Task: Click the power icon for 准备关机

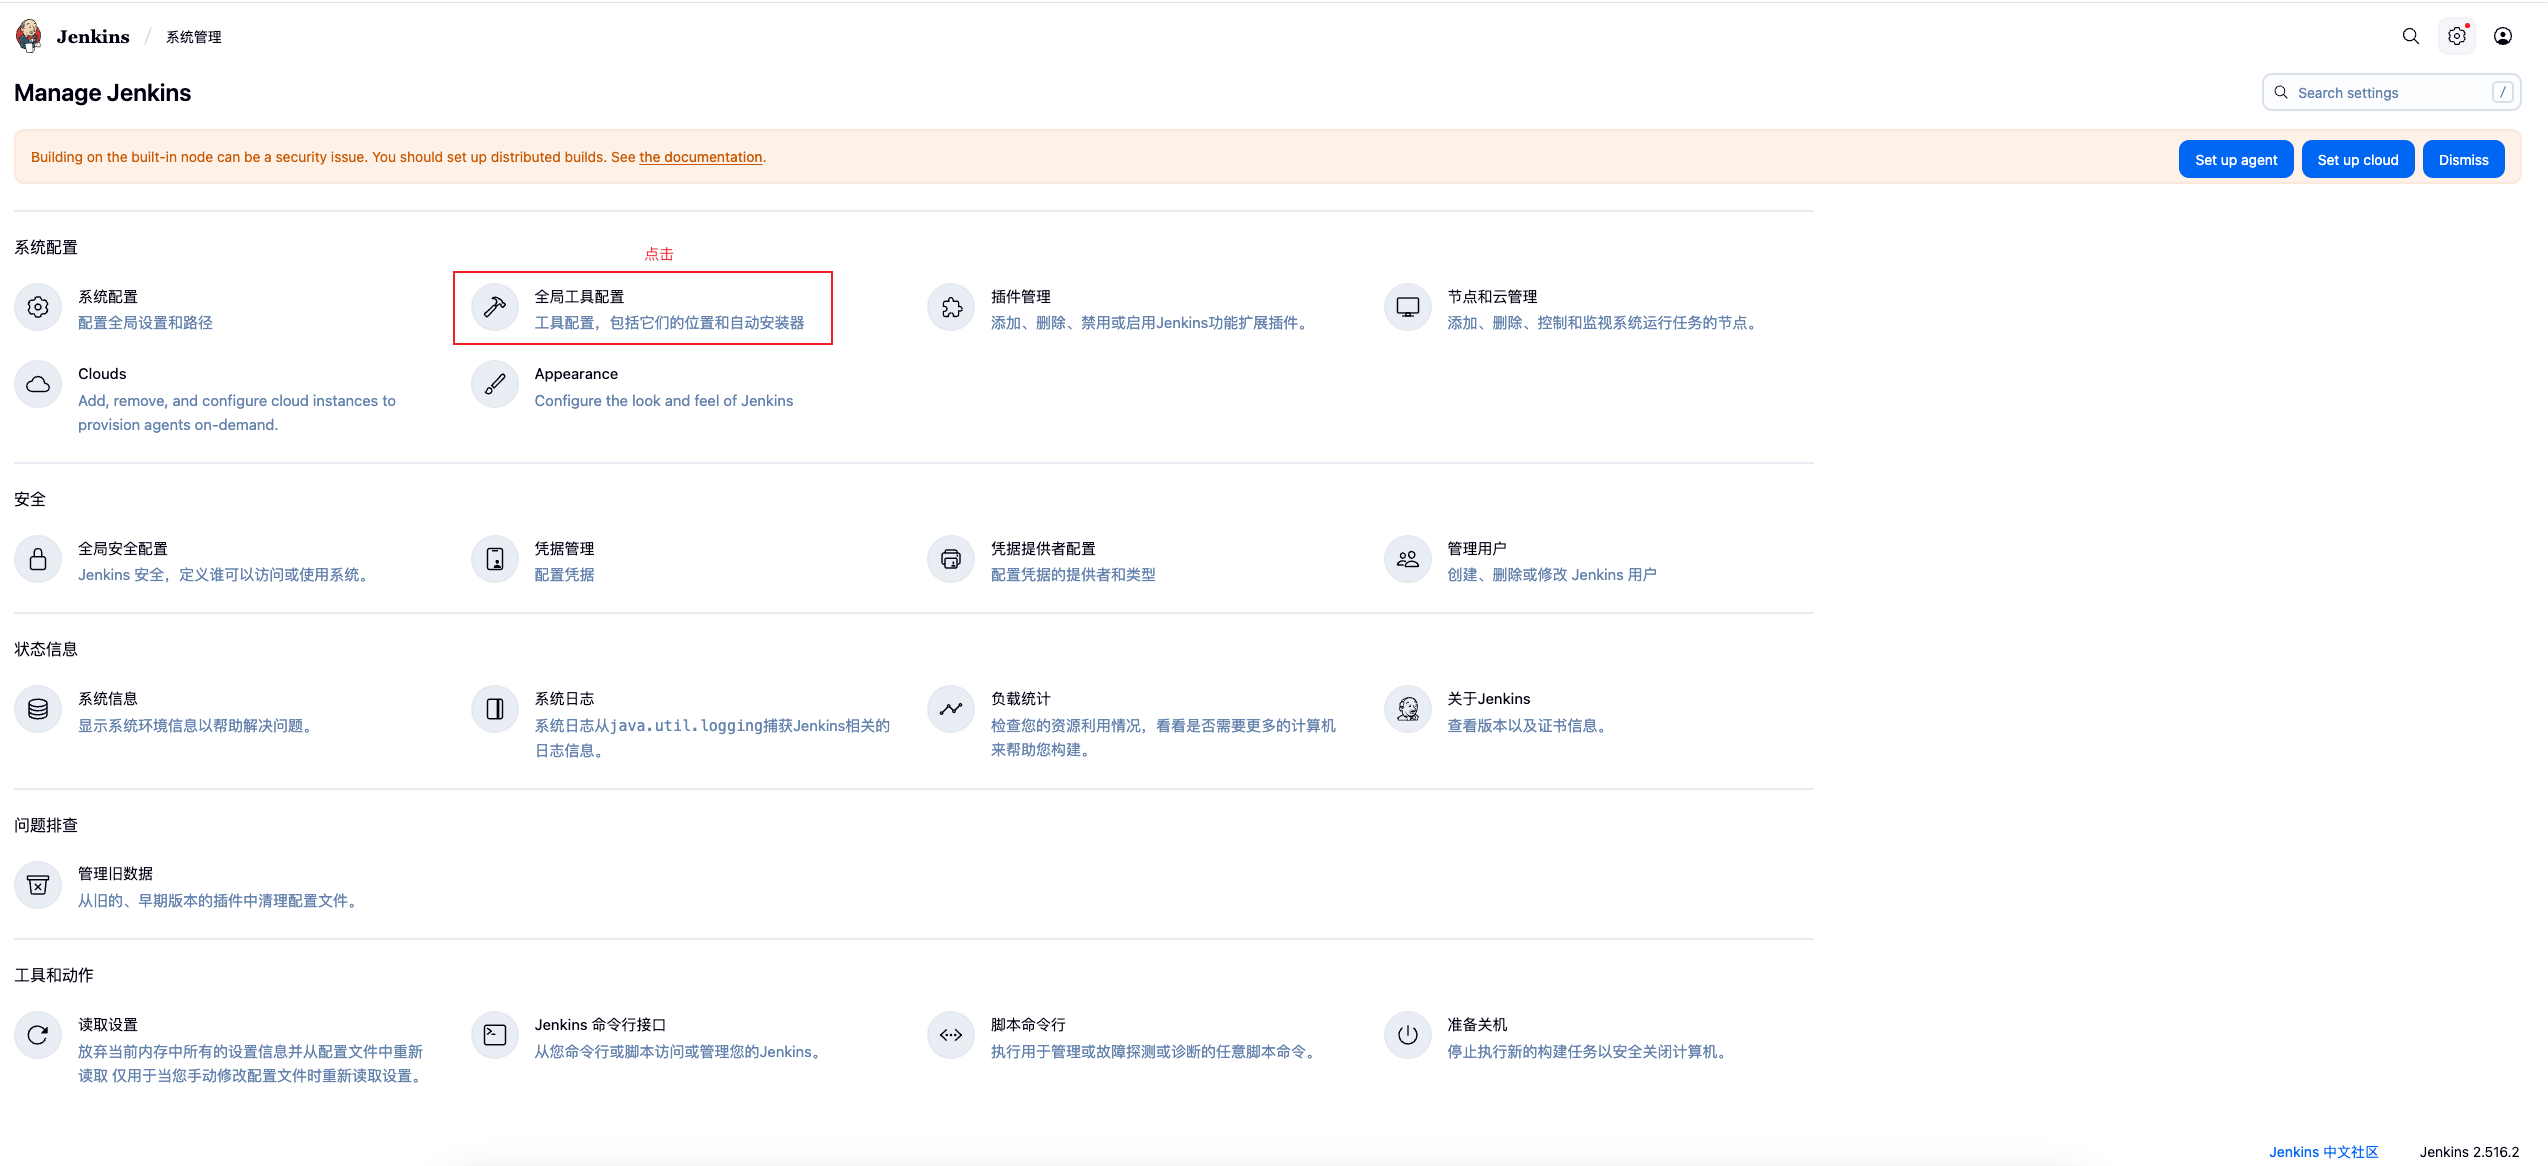Action: coord(1407,1035)
